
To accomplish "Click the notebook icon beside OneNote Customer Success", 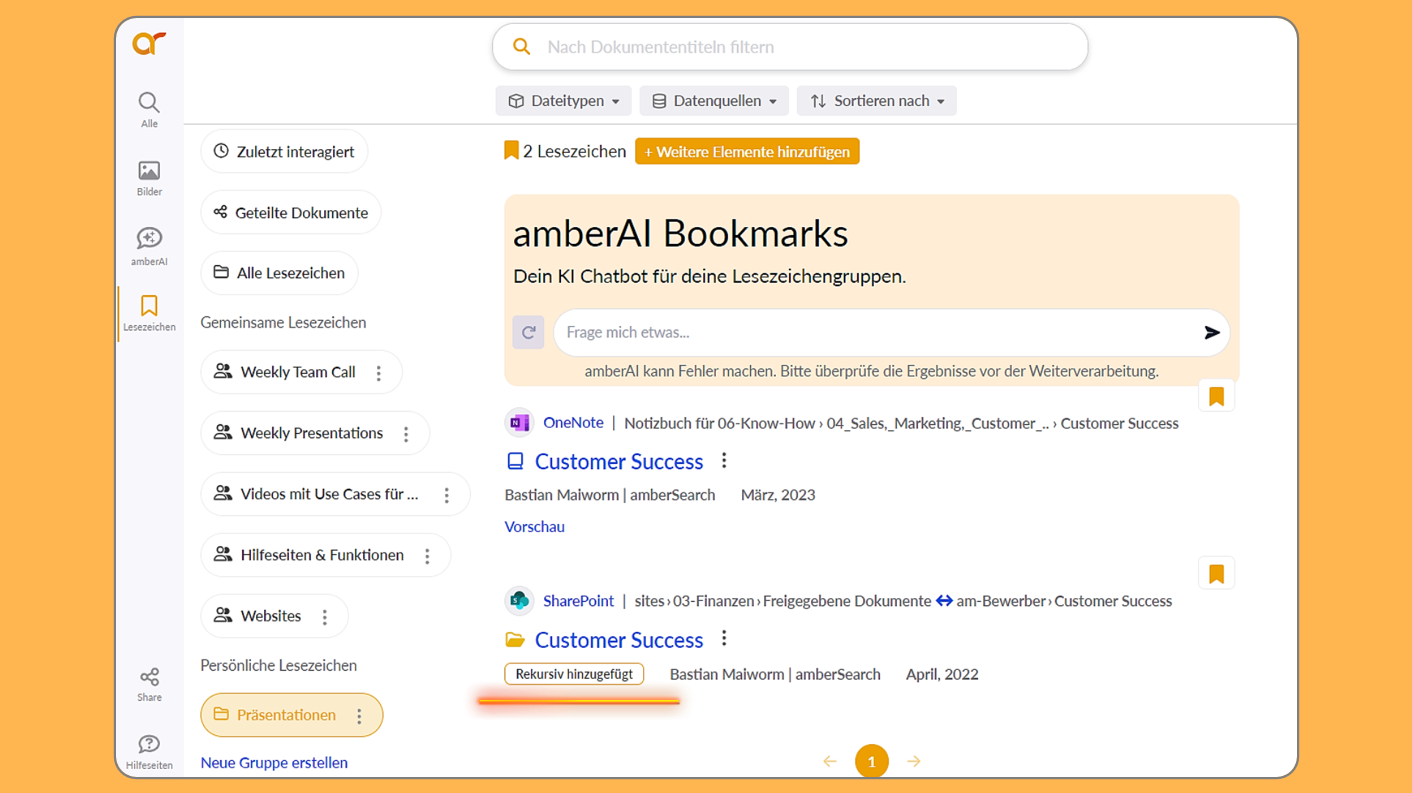I will 515,461.
